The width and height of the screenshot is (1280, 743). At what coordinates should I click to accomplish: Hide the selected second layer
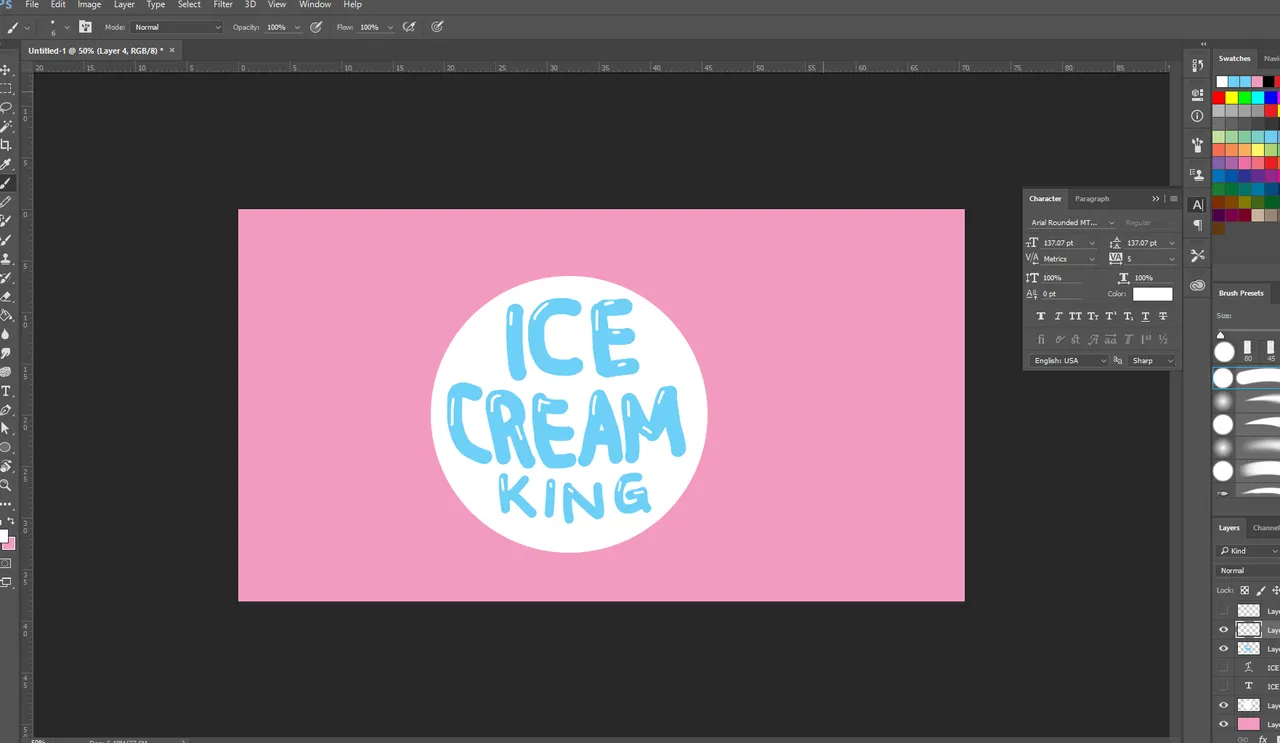(1223, 630)
